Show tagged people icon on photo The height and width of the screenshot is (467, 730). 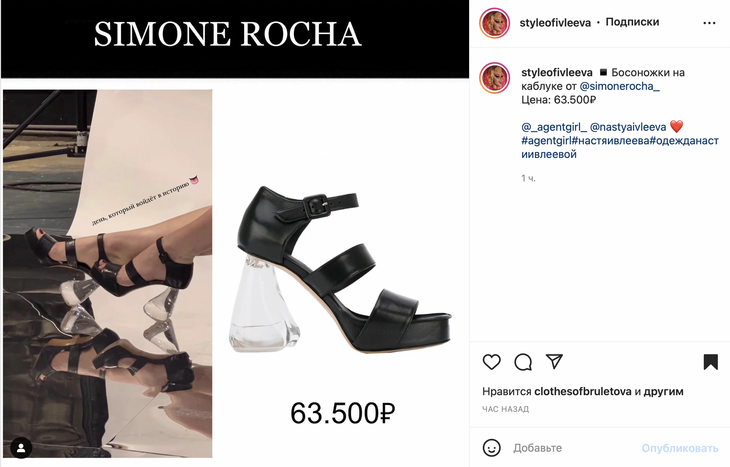[x=21, y=448]
